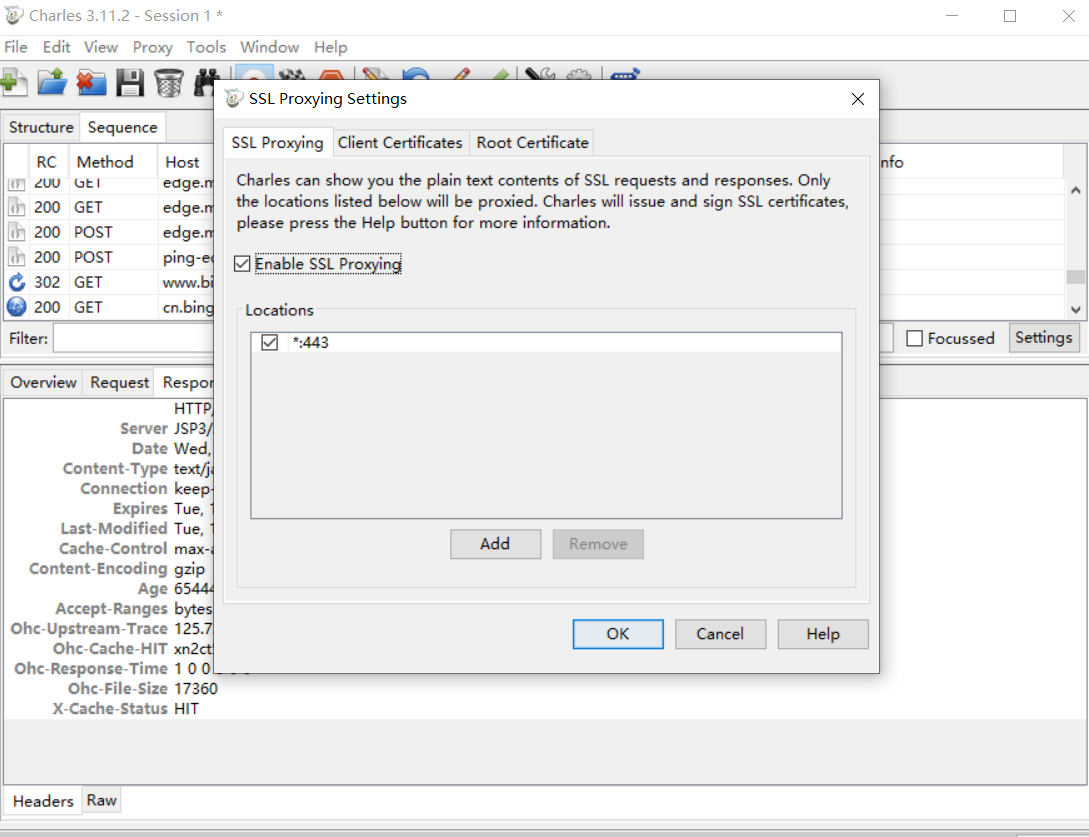Select the document icon of the ping-e POST row
Screen dimensions: 1089x837
pos(17,257)
